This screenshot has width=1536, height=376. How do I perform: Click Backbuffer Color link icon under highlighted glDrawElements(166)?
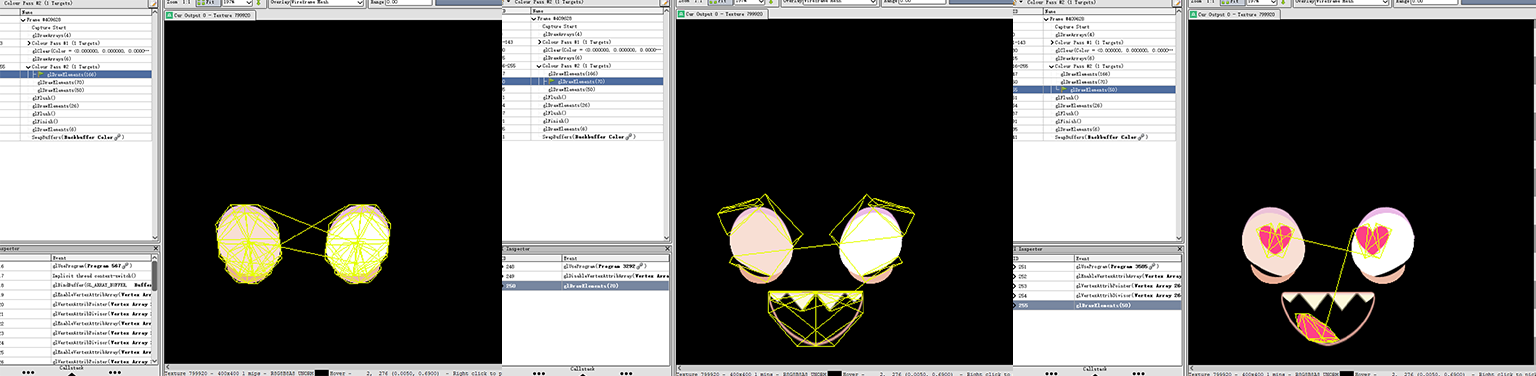(x=117, y=137)
